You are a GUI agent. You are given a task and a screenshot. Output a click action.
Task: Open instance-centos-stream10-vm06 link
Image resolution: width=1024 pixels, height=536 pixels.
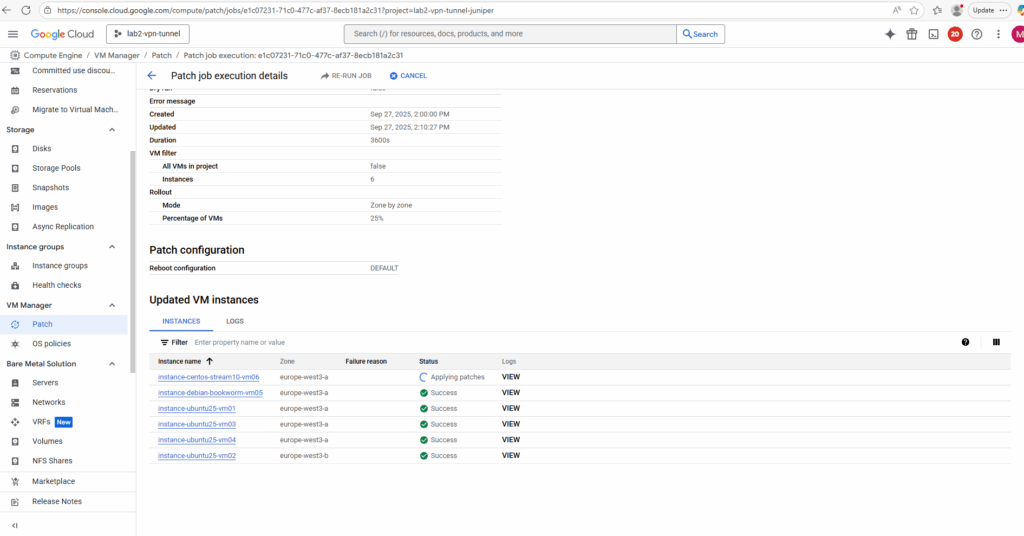click(x=208, y=377)
